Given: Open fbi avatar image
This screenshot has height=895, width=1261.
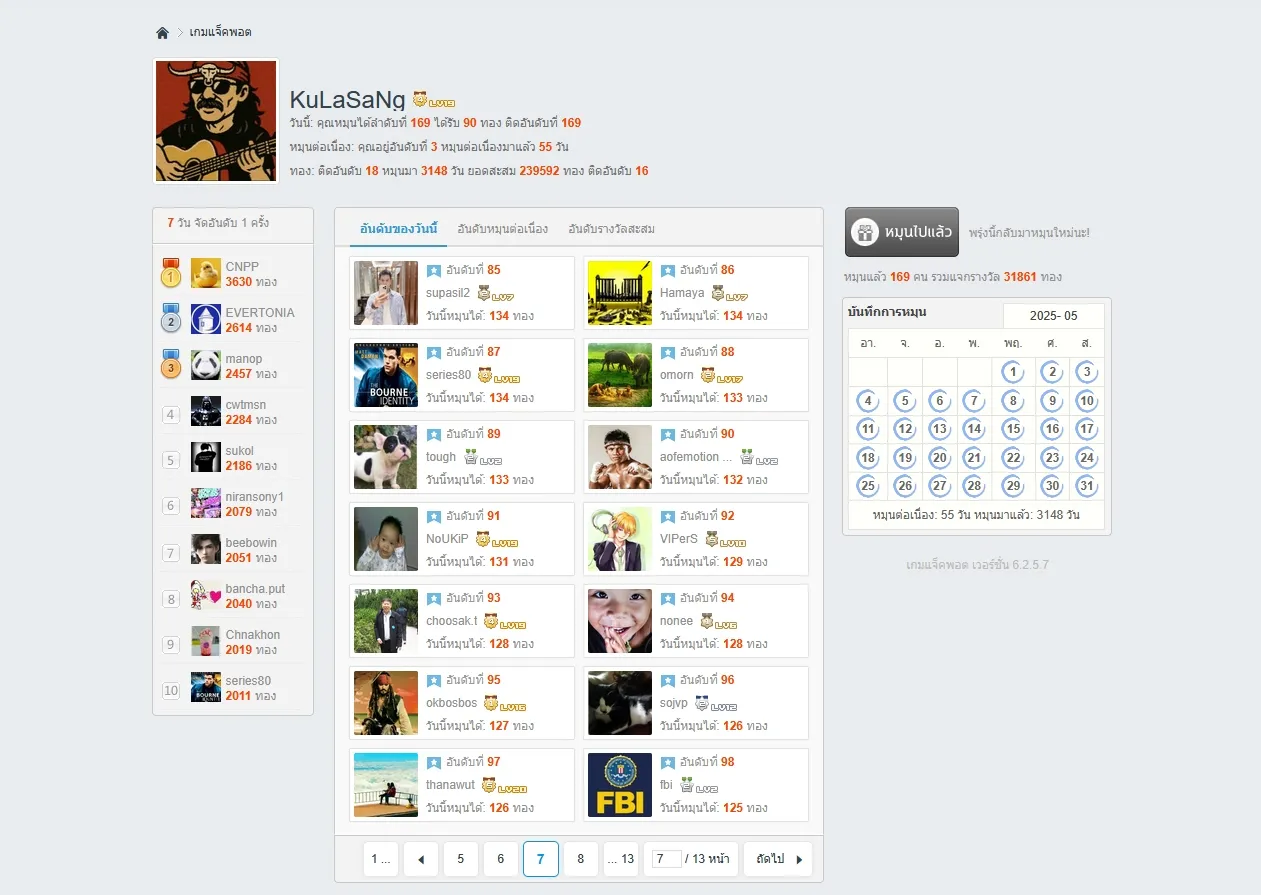Looking at the screenshot, I should tap(620, 785).
